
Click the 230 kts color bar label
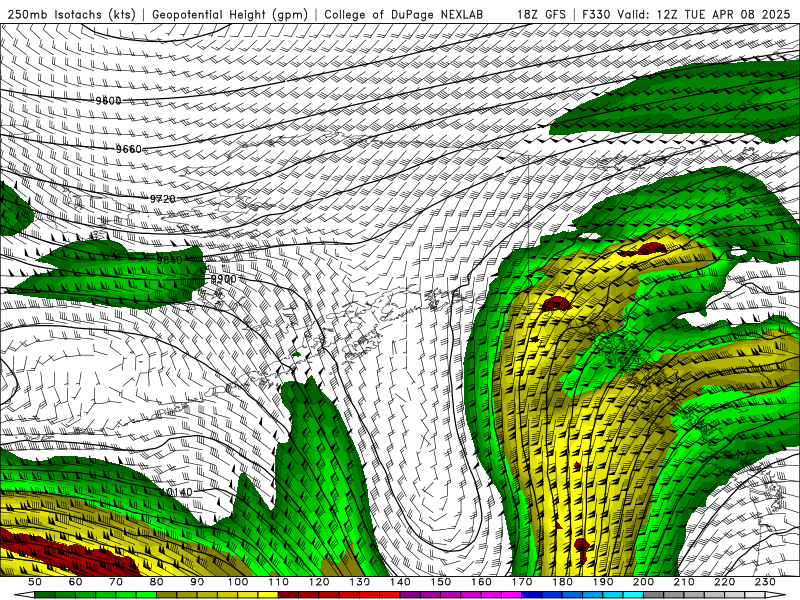765,582
